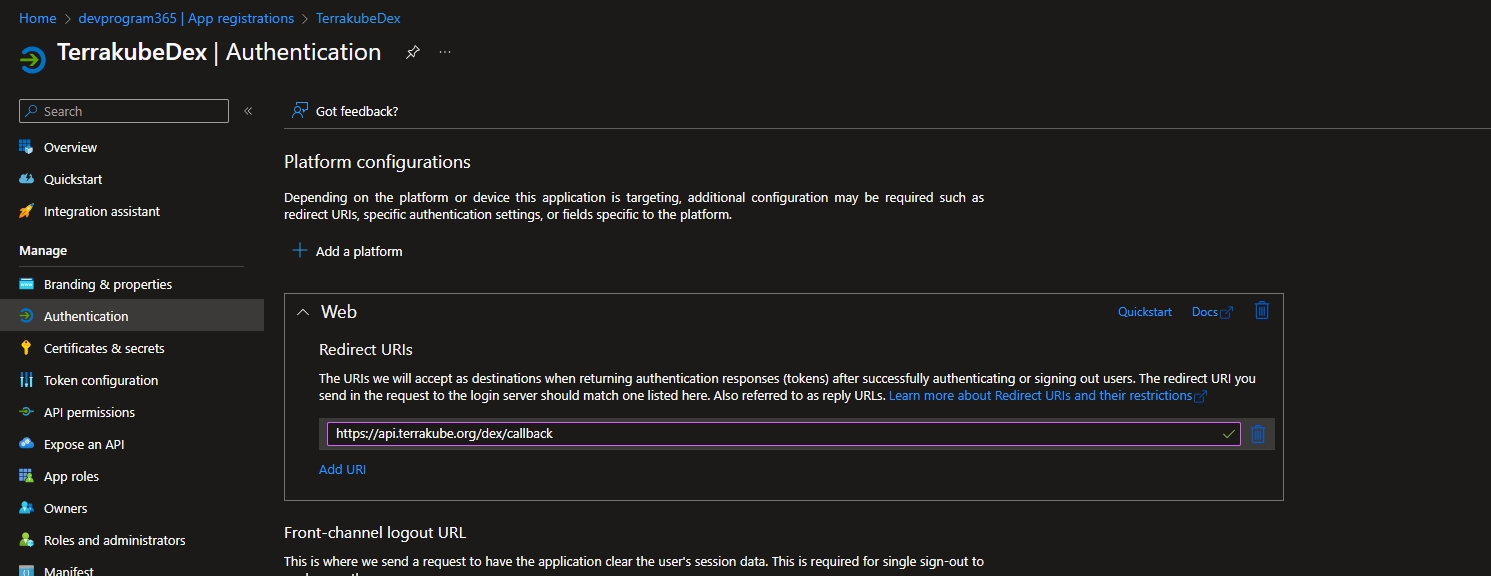Open Certificates & secrets page

pyautogui.click(x=104, y=348)
